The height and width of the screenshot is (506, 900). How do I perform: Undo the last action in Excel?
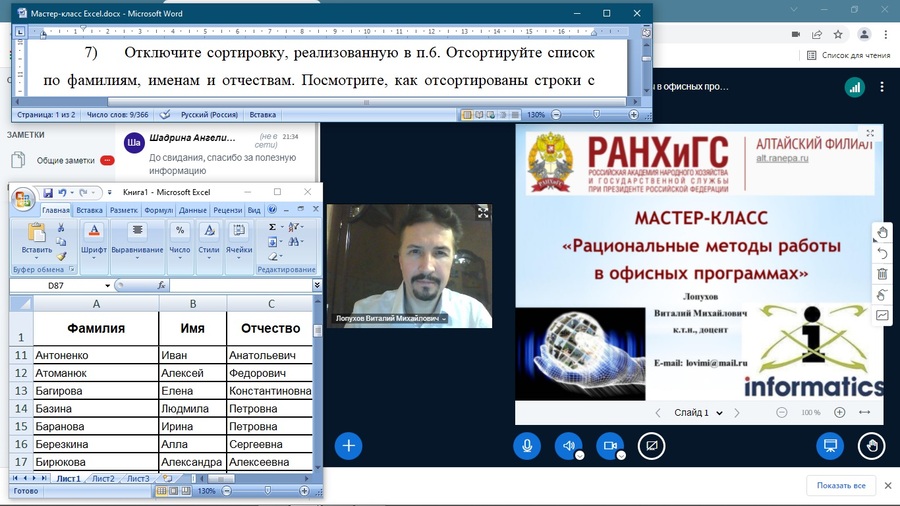click(x=62, y=193)
